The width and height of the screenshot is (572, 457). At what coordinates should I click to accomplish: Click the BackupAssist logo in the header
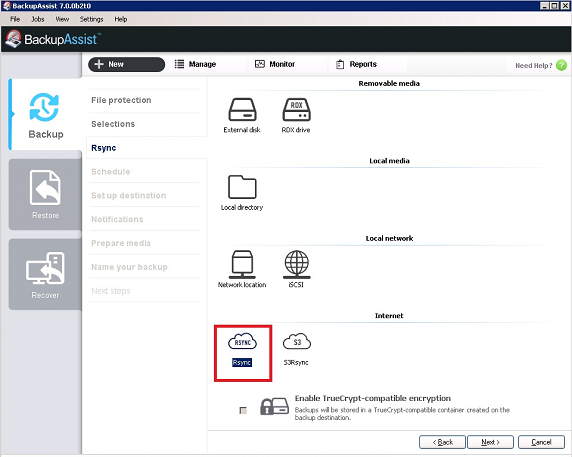click(x=53, y=39)
